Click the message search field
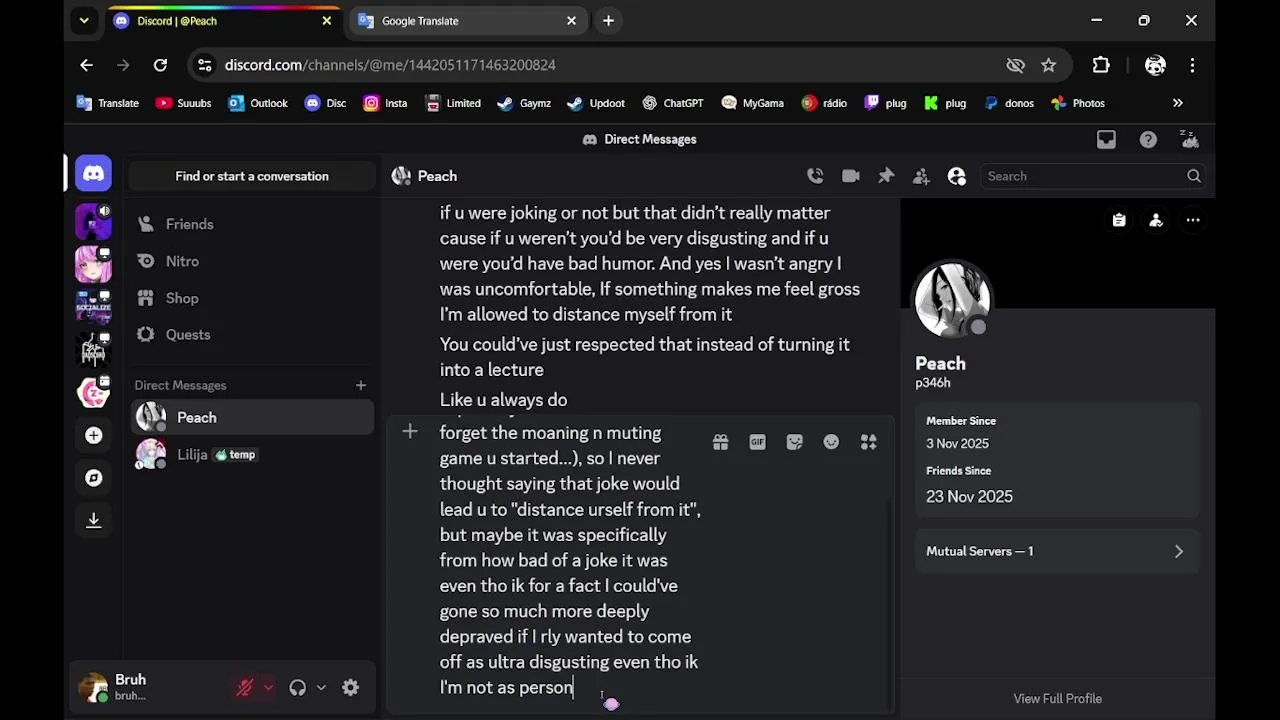The image size is (1280, 720). pos(1085,176)
